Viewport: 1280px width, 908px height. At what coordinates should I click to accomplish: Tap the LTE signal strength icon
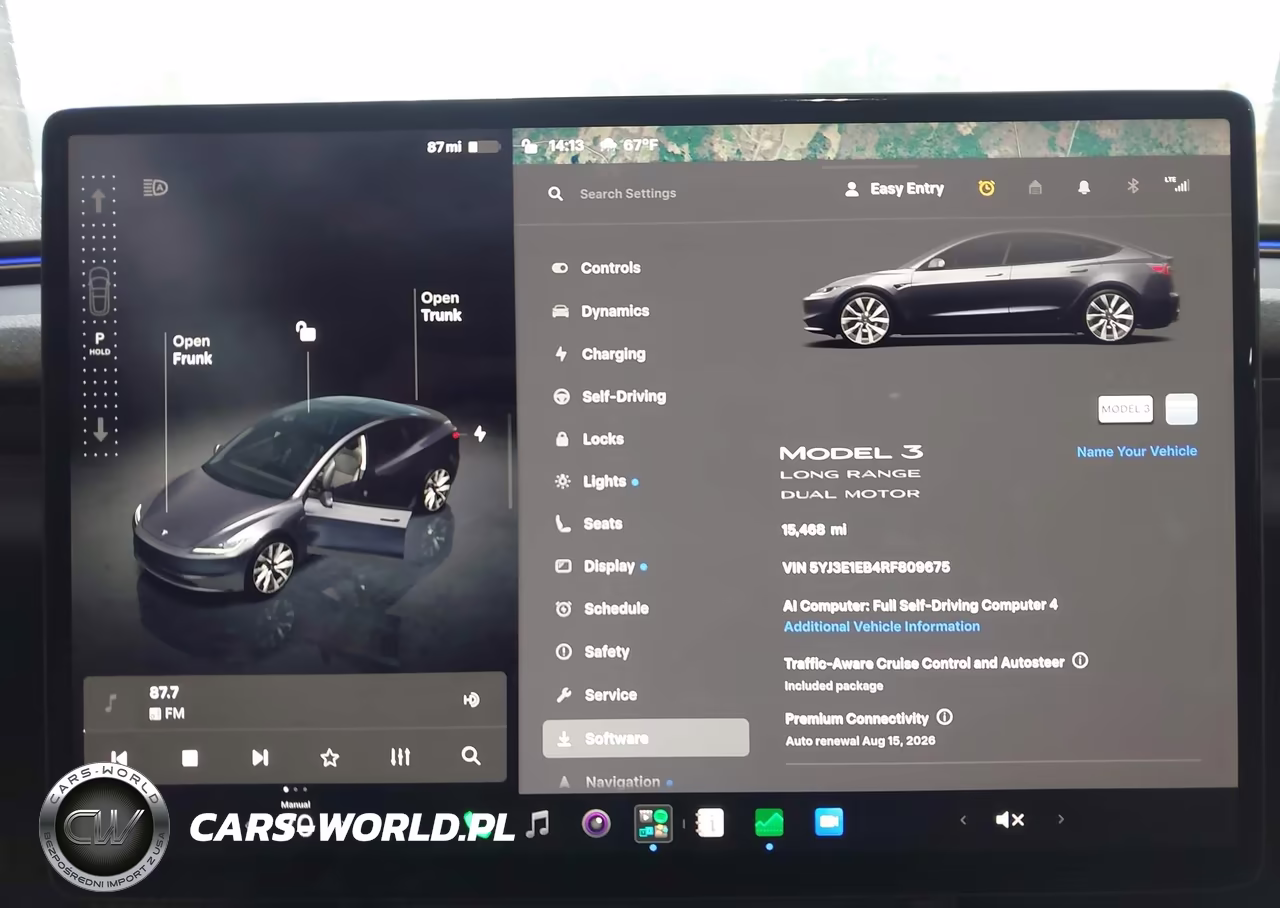1177,184
